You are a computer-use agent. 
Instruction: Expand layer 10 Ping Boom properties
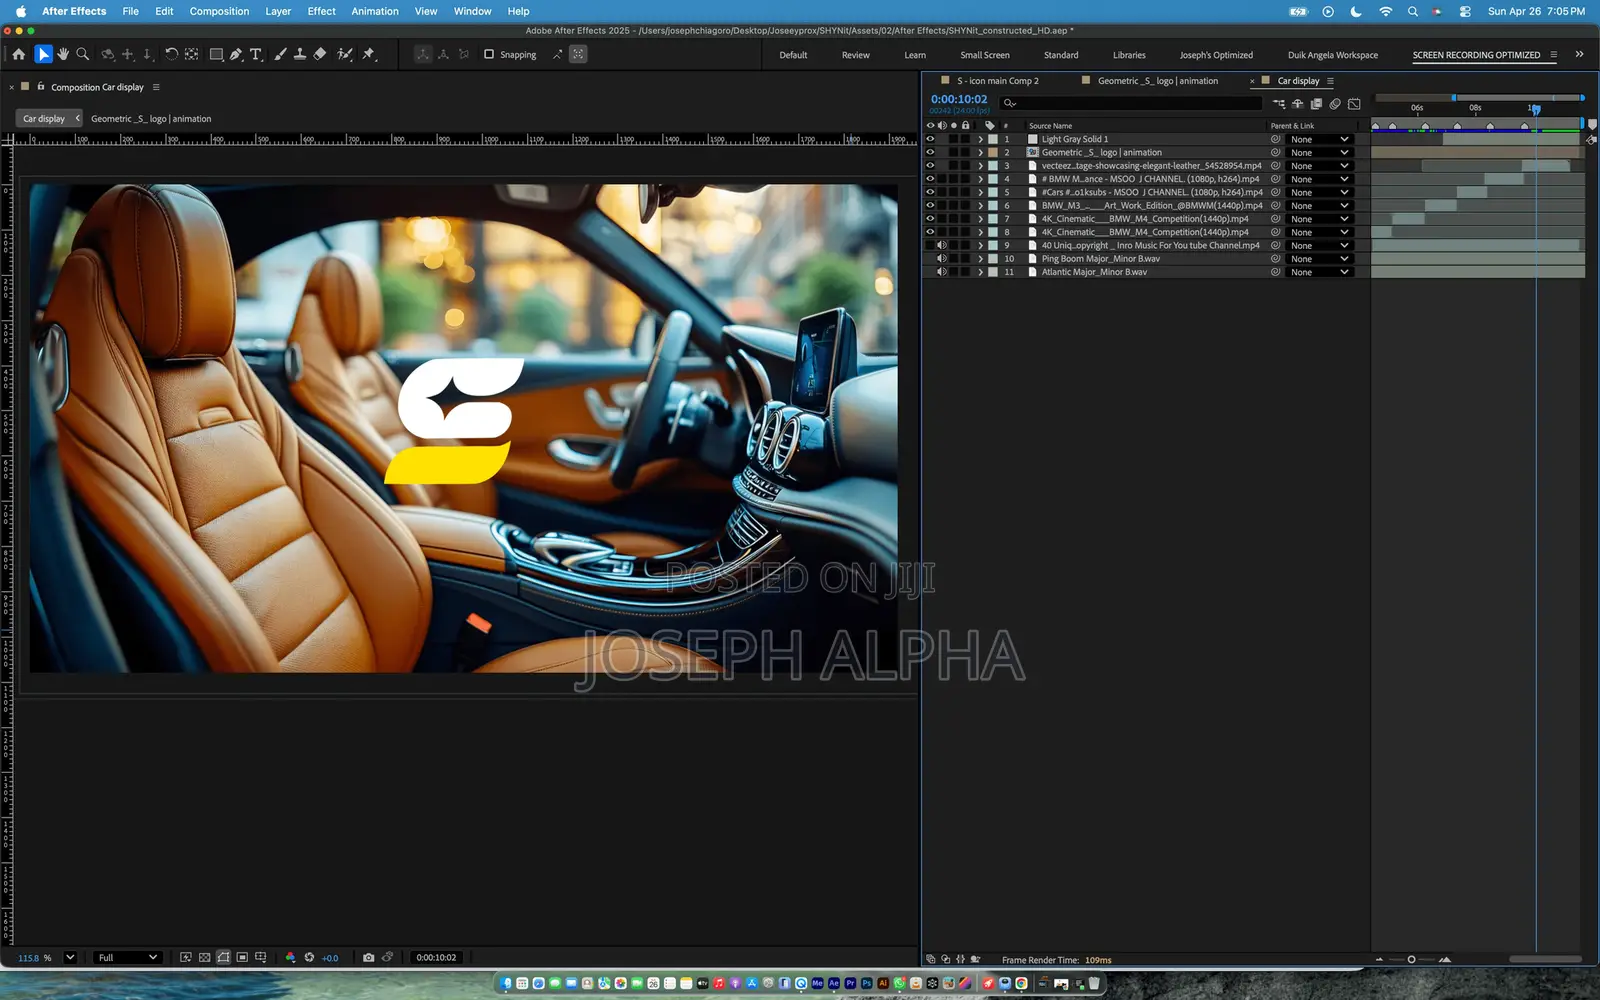(980, 258)
